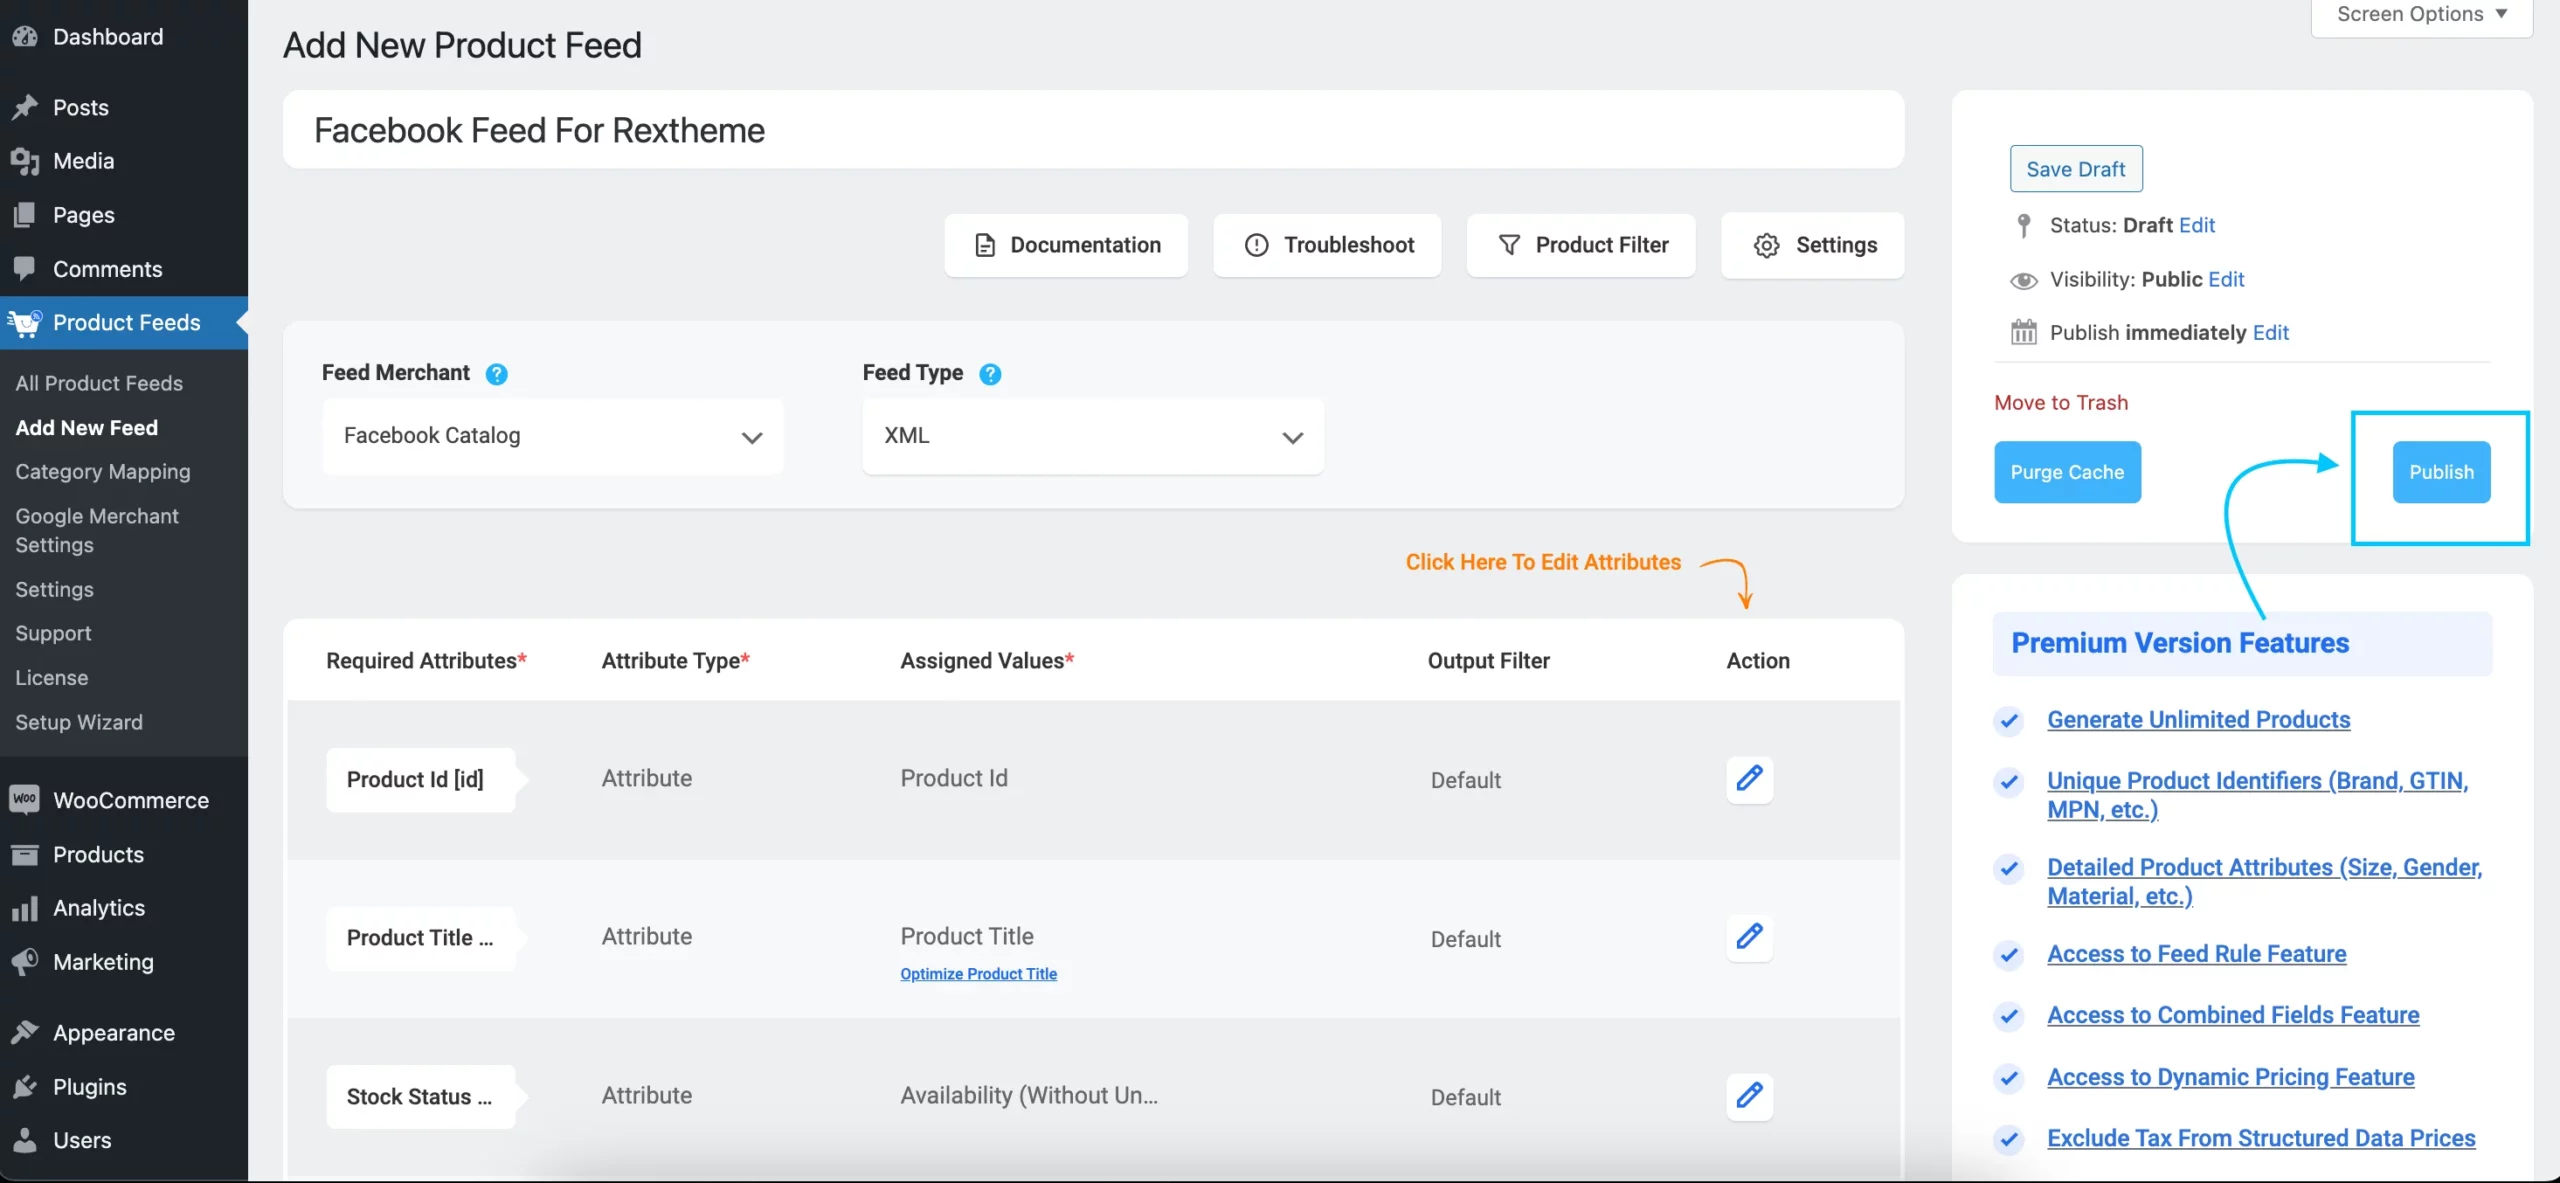The height and width of the screenshot is (1183, 2560).
Task: Launch the Setup Wizard submenu item
Action: pos(79,722)
